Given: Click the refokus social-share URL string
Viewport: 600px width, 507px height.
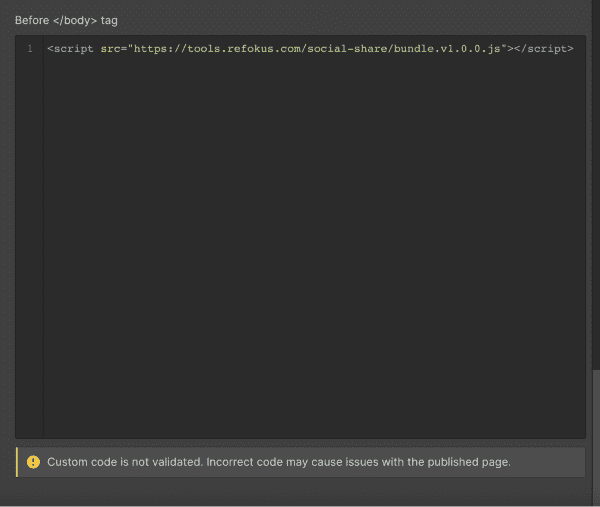Looking at the screenshot, I should tap(317, 49).
